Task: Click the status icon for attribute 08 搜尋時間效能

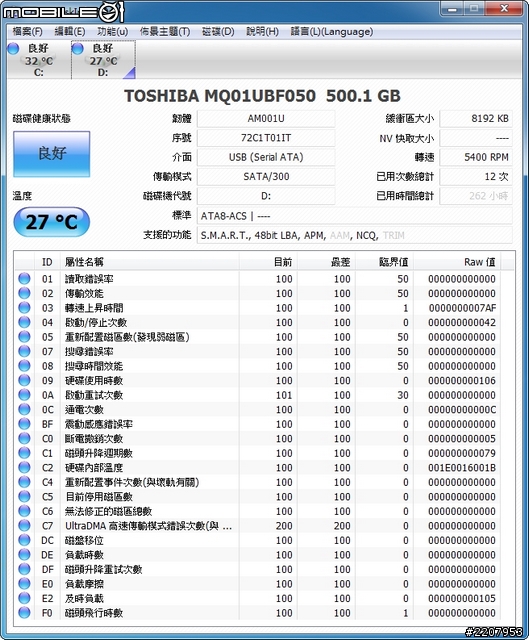Action: pyautogui.click(x=24, y=366)
